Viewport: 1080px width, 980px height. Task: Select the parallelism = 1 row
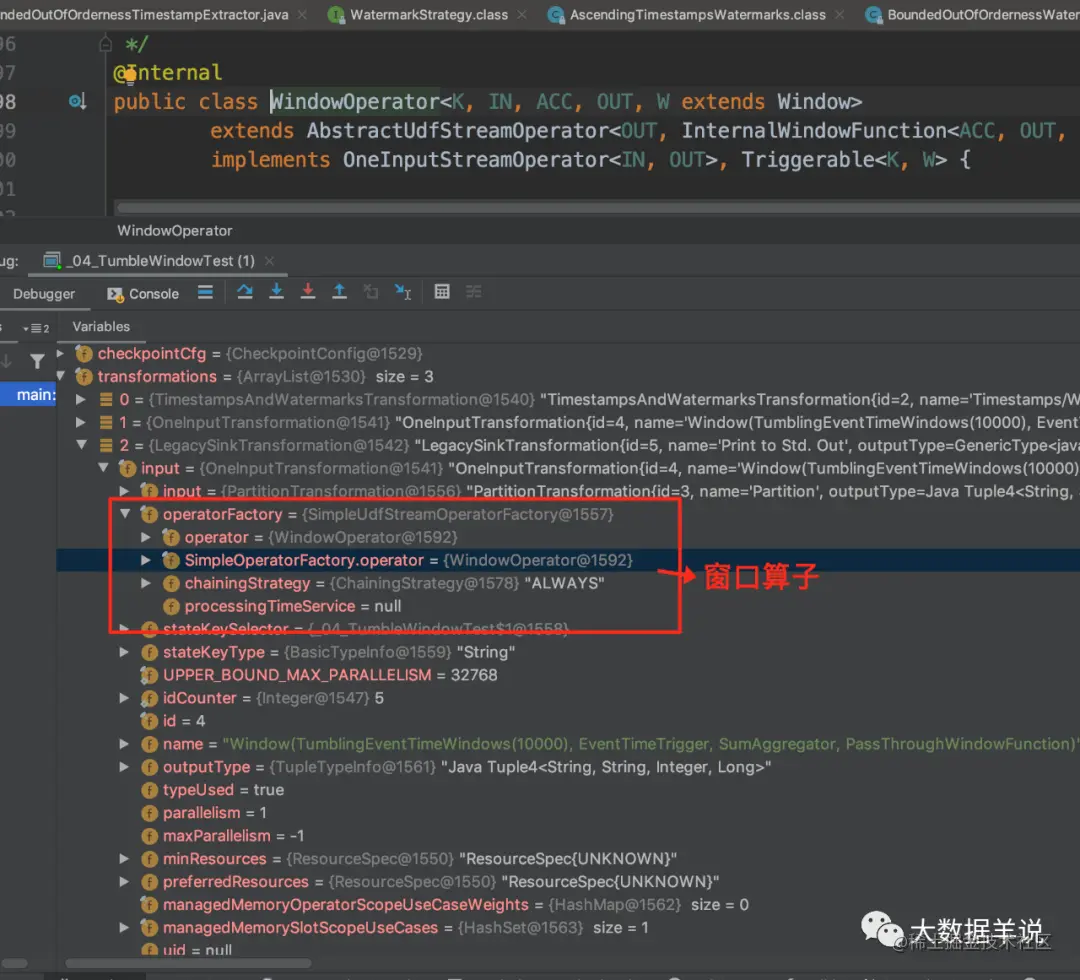tap(568, 813)
